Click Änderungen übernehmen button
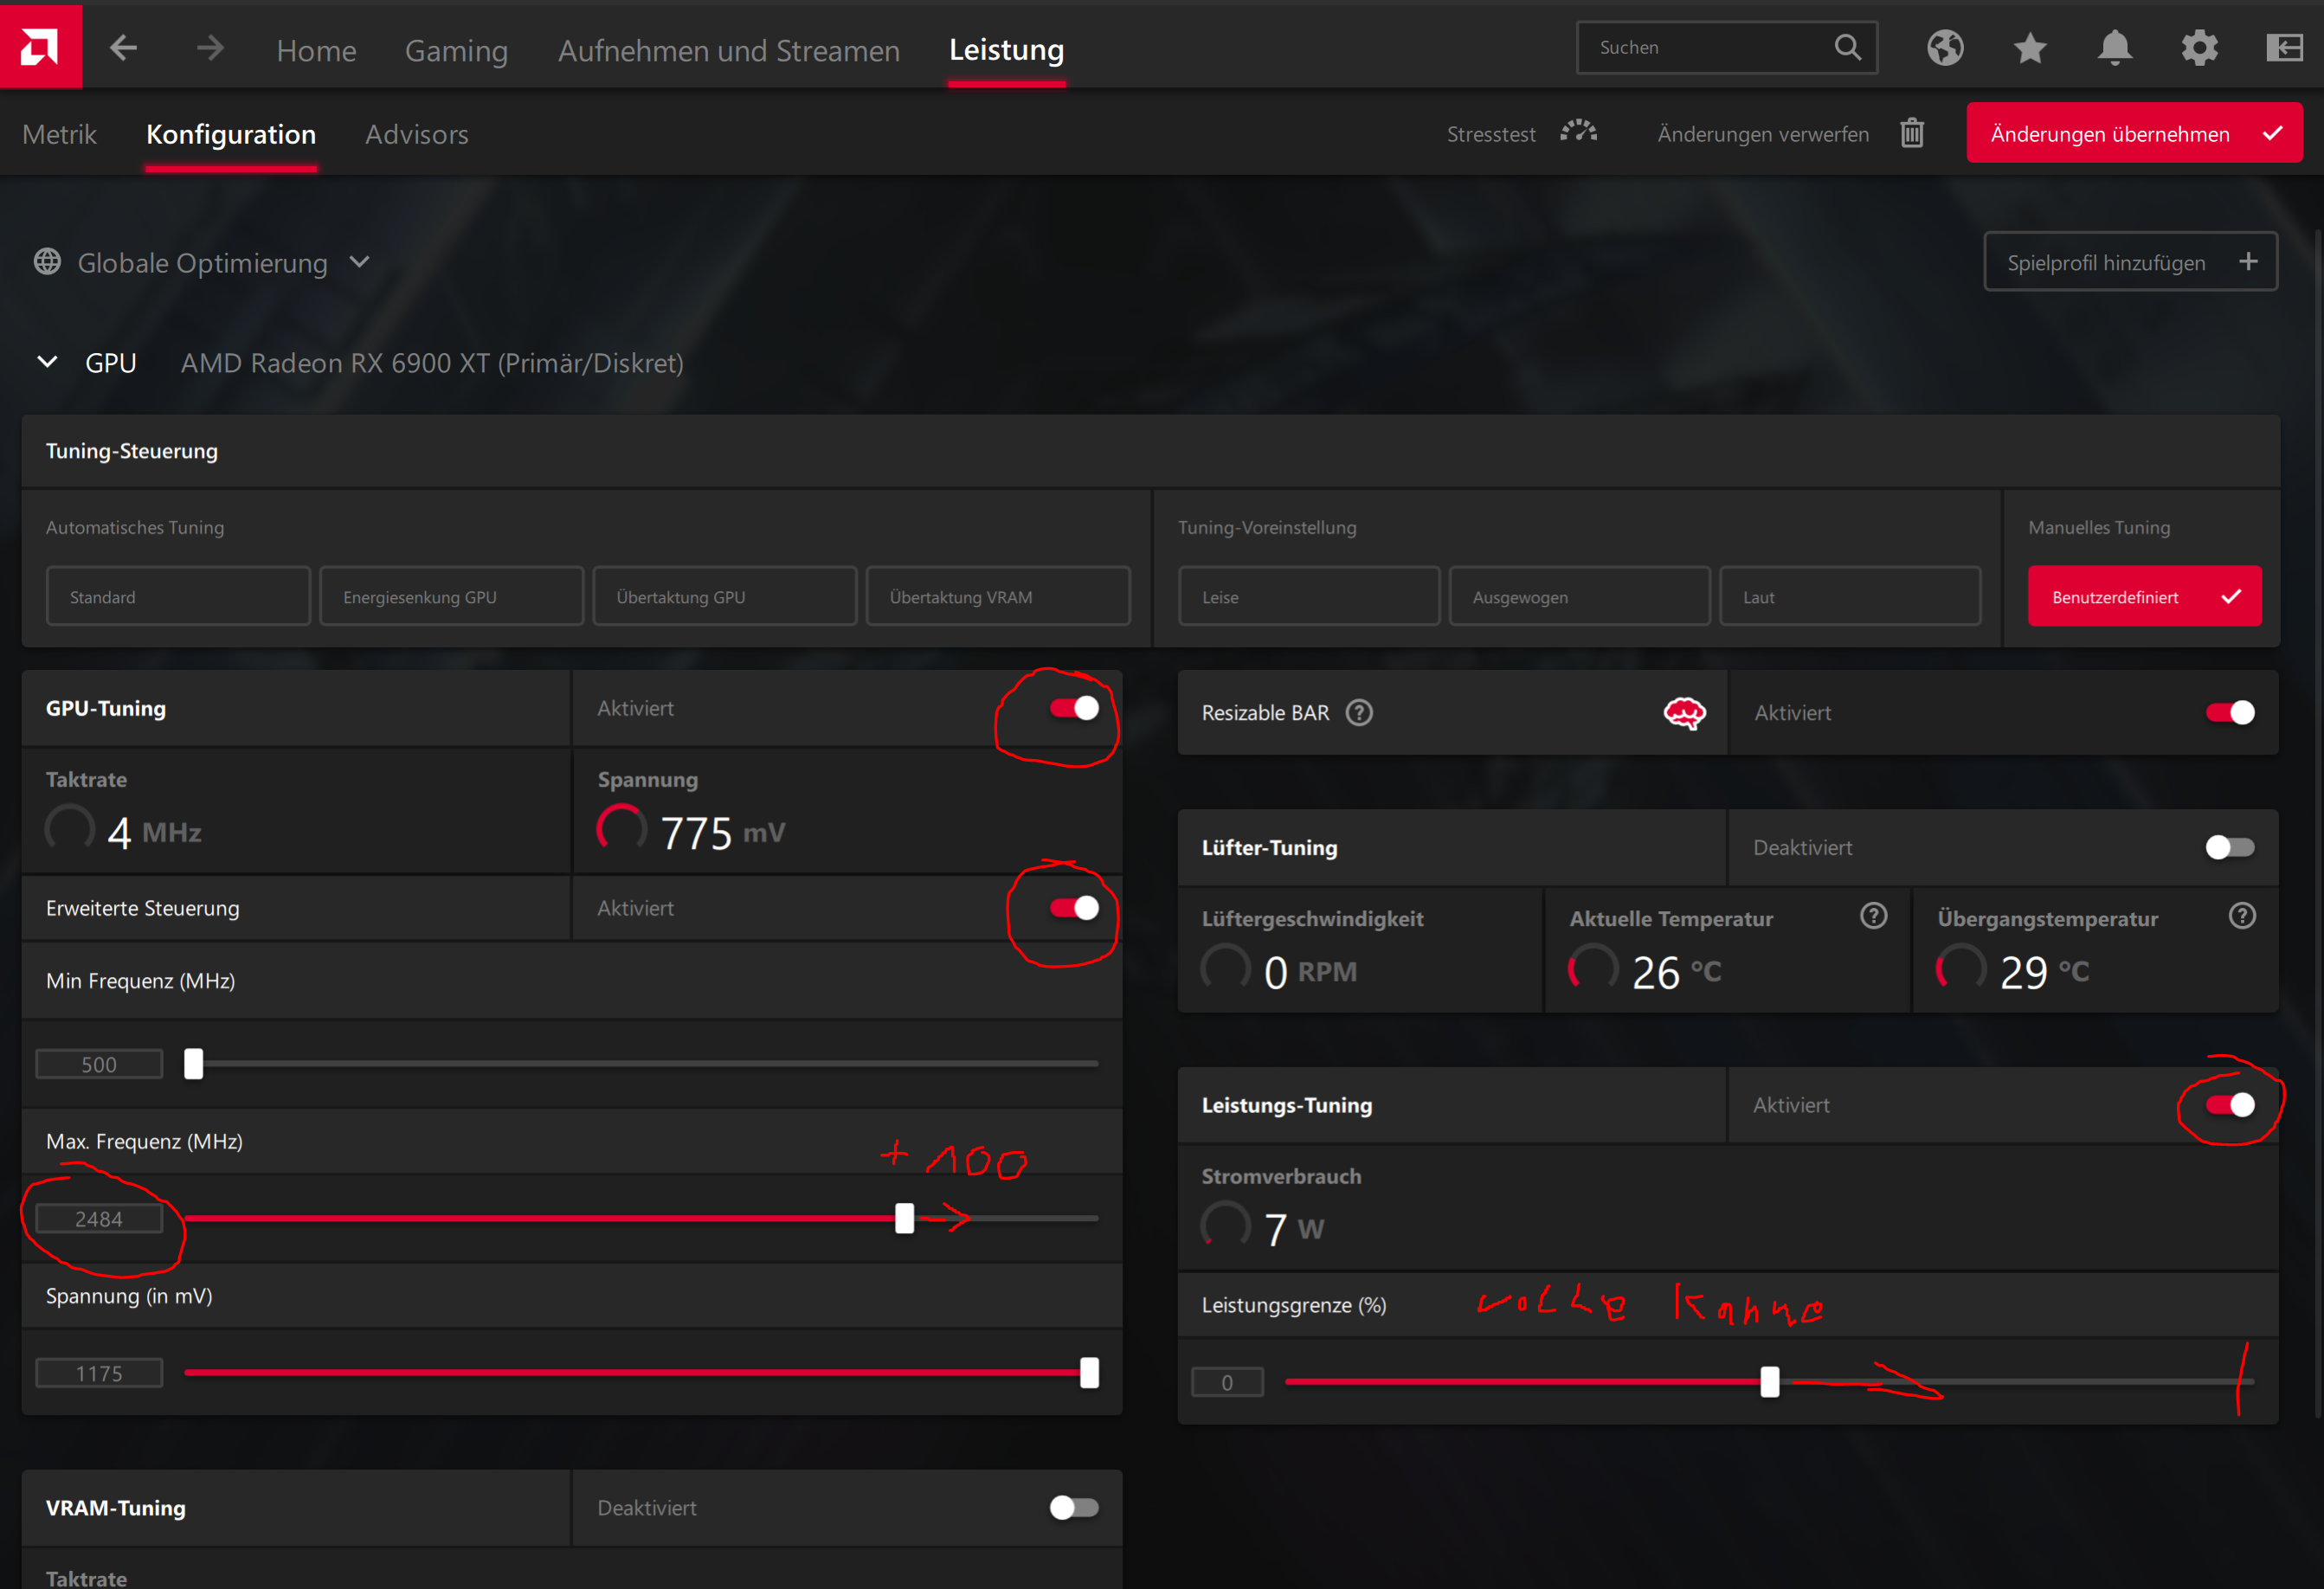This screenshot has width=2324, height=1589. coord(2133,133)
